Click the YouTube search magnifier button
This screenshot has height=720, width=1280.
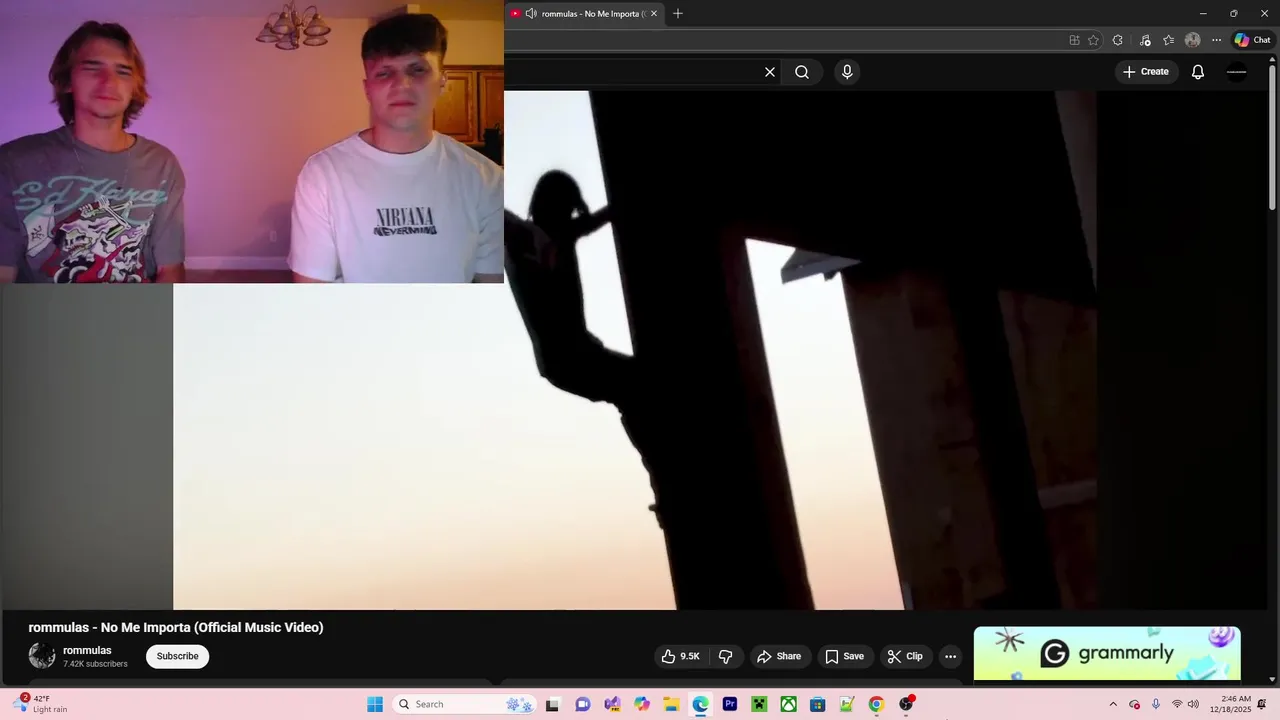802,72
